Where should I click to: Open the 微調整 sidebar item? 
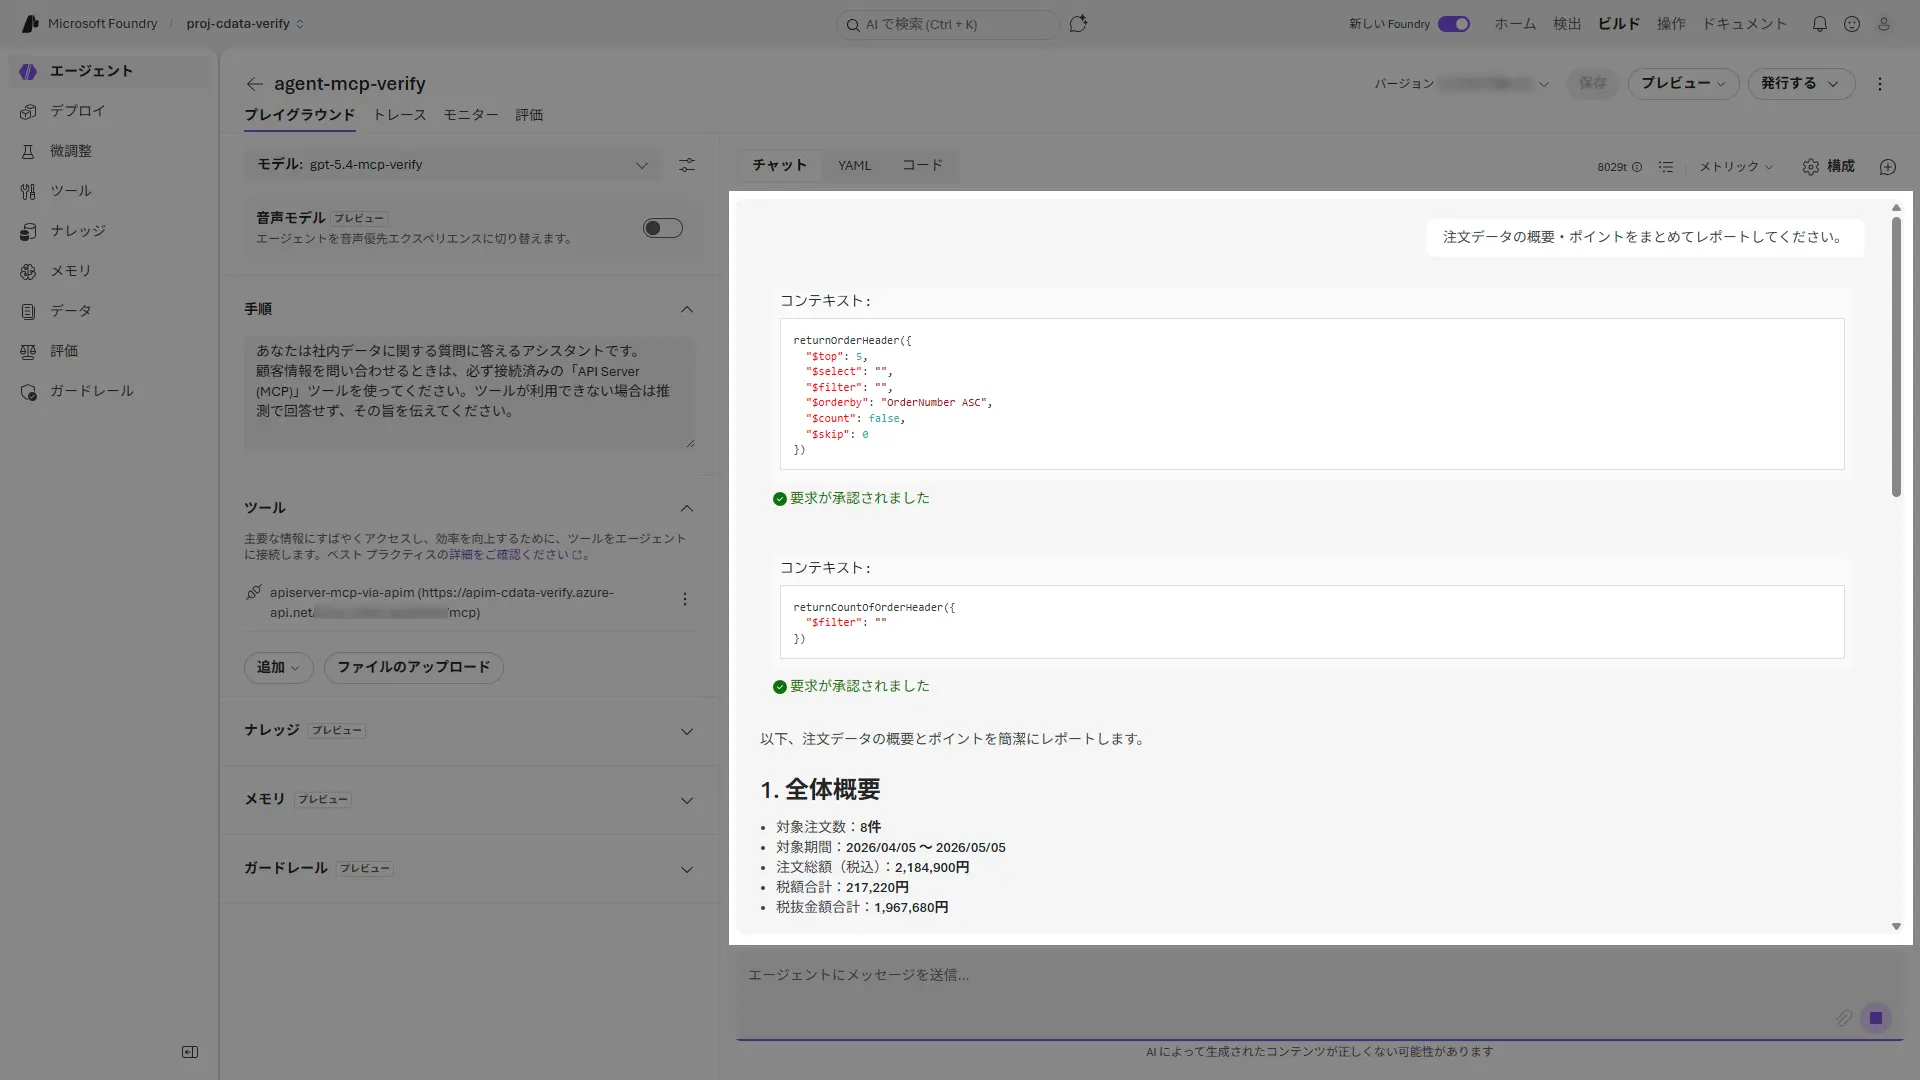click(109, 151)
